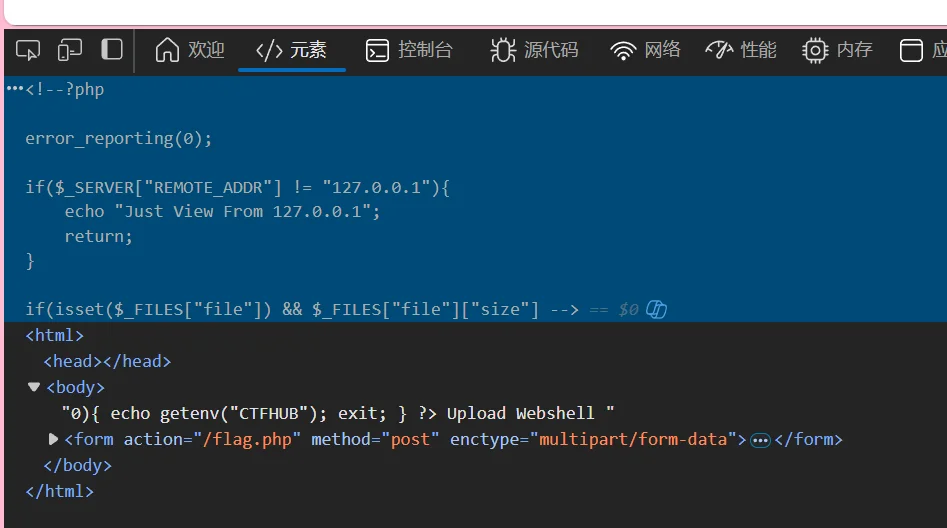Select the opening html tag node

pyautogui.click(x=55, y=336)
